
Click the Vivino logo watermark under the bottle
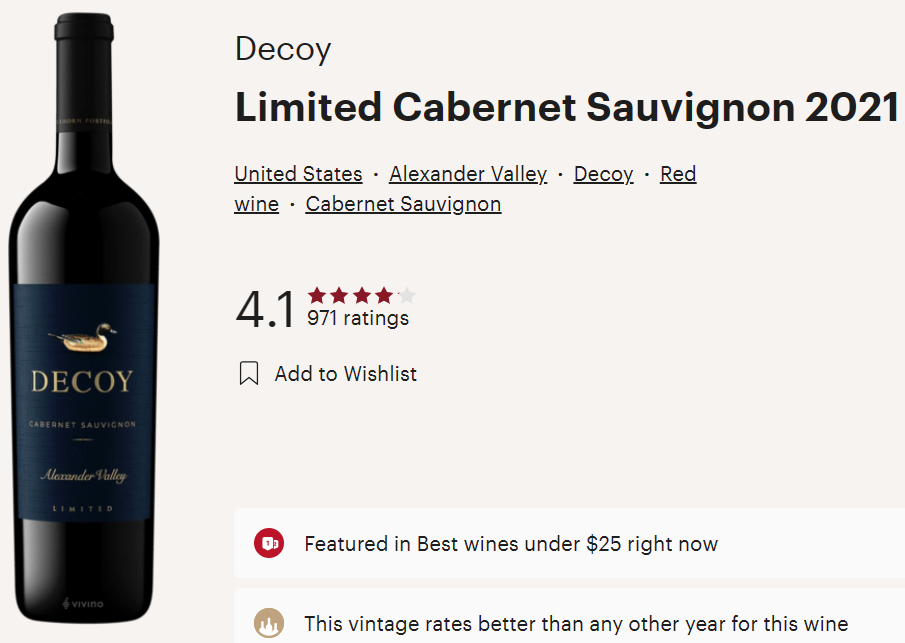tap(83, 602)
